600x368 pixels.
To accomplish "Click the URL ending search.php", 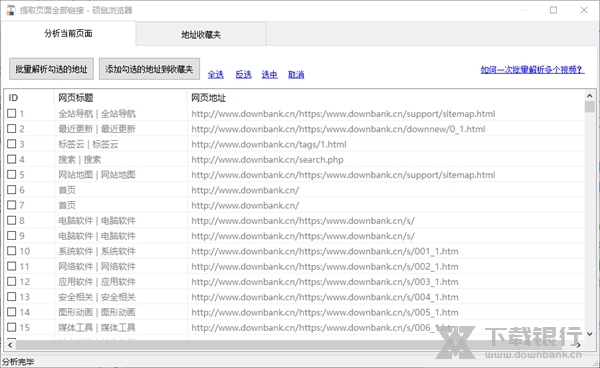I will coord(267,160).
